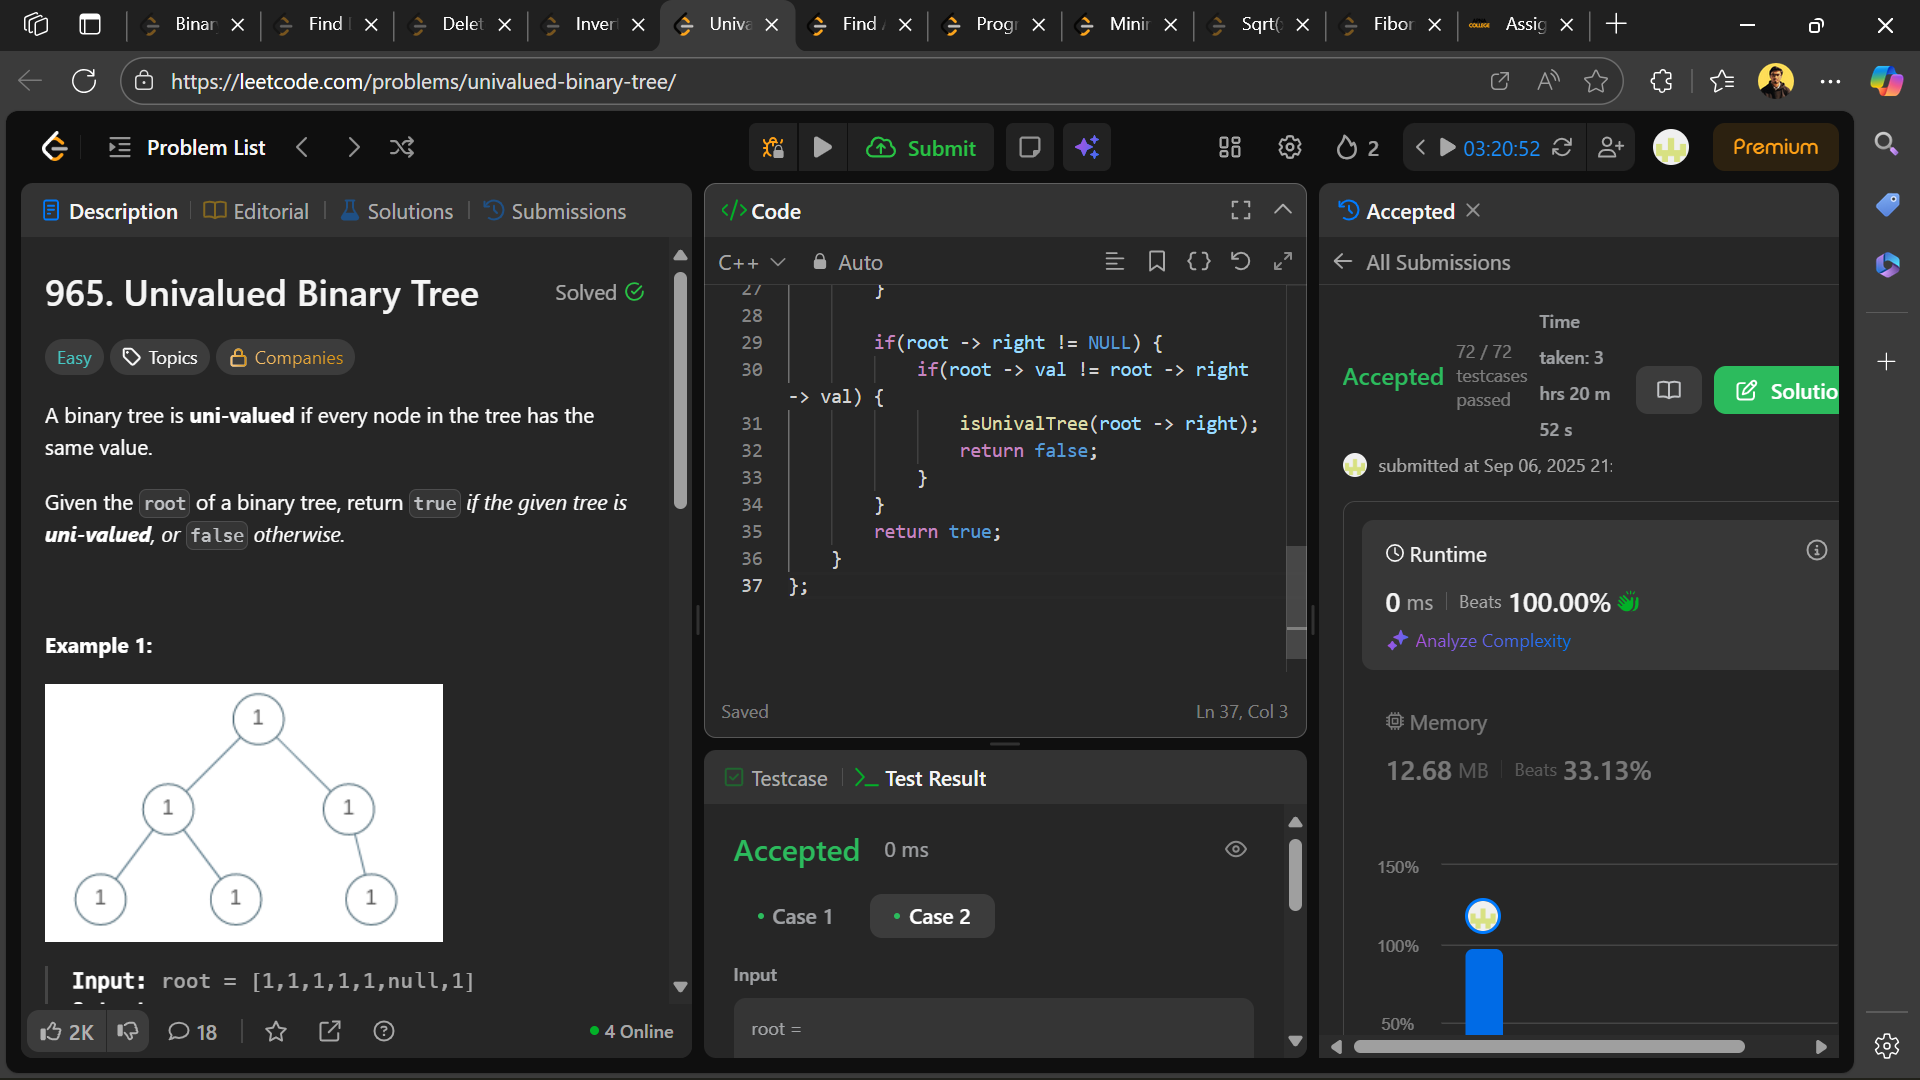Expand the Topics tag
1920x1080 pixels.
point(160,358)
